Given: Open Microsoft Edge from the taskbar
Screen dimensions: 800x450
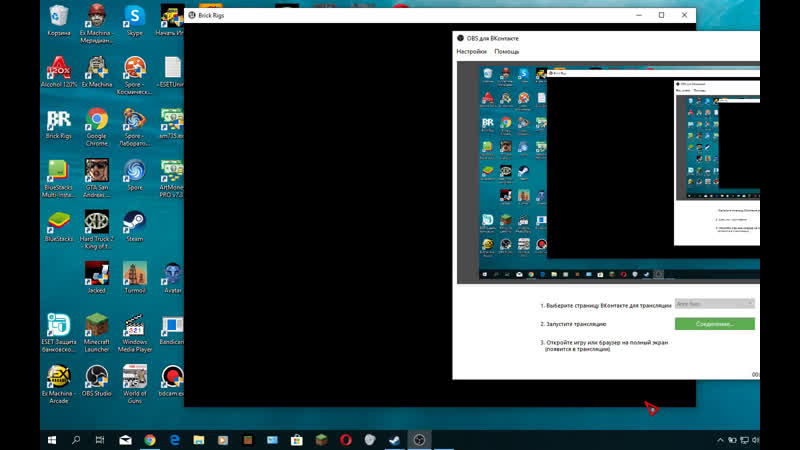Looking at the screenshot, I should (174, 440).
